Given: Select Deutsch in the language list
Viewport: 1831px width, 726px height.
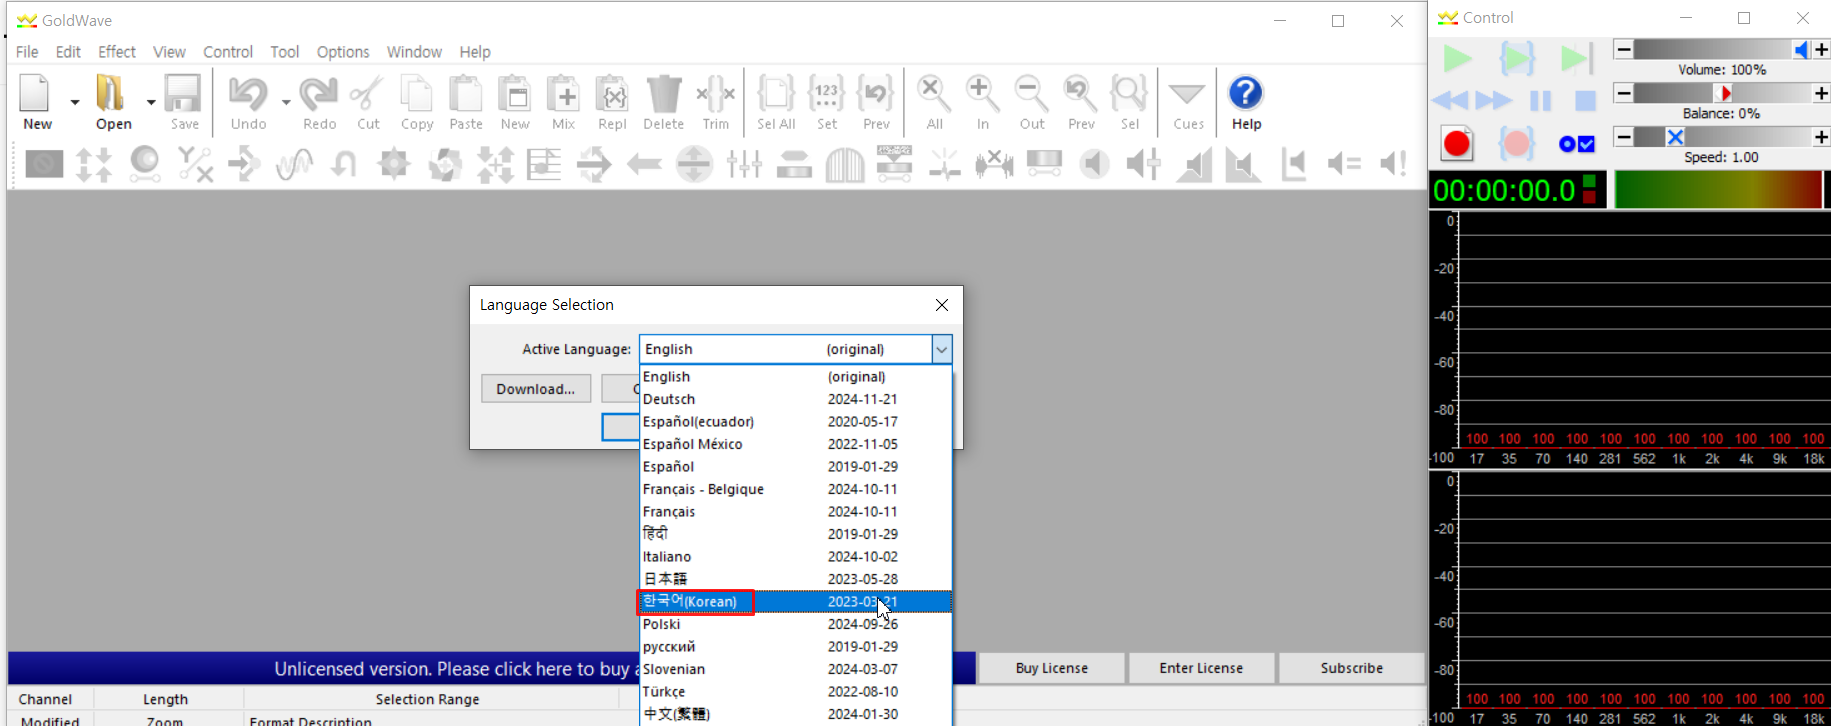Looking at the screenshot, I should click(x=795, y=399).
